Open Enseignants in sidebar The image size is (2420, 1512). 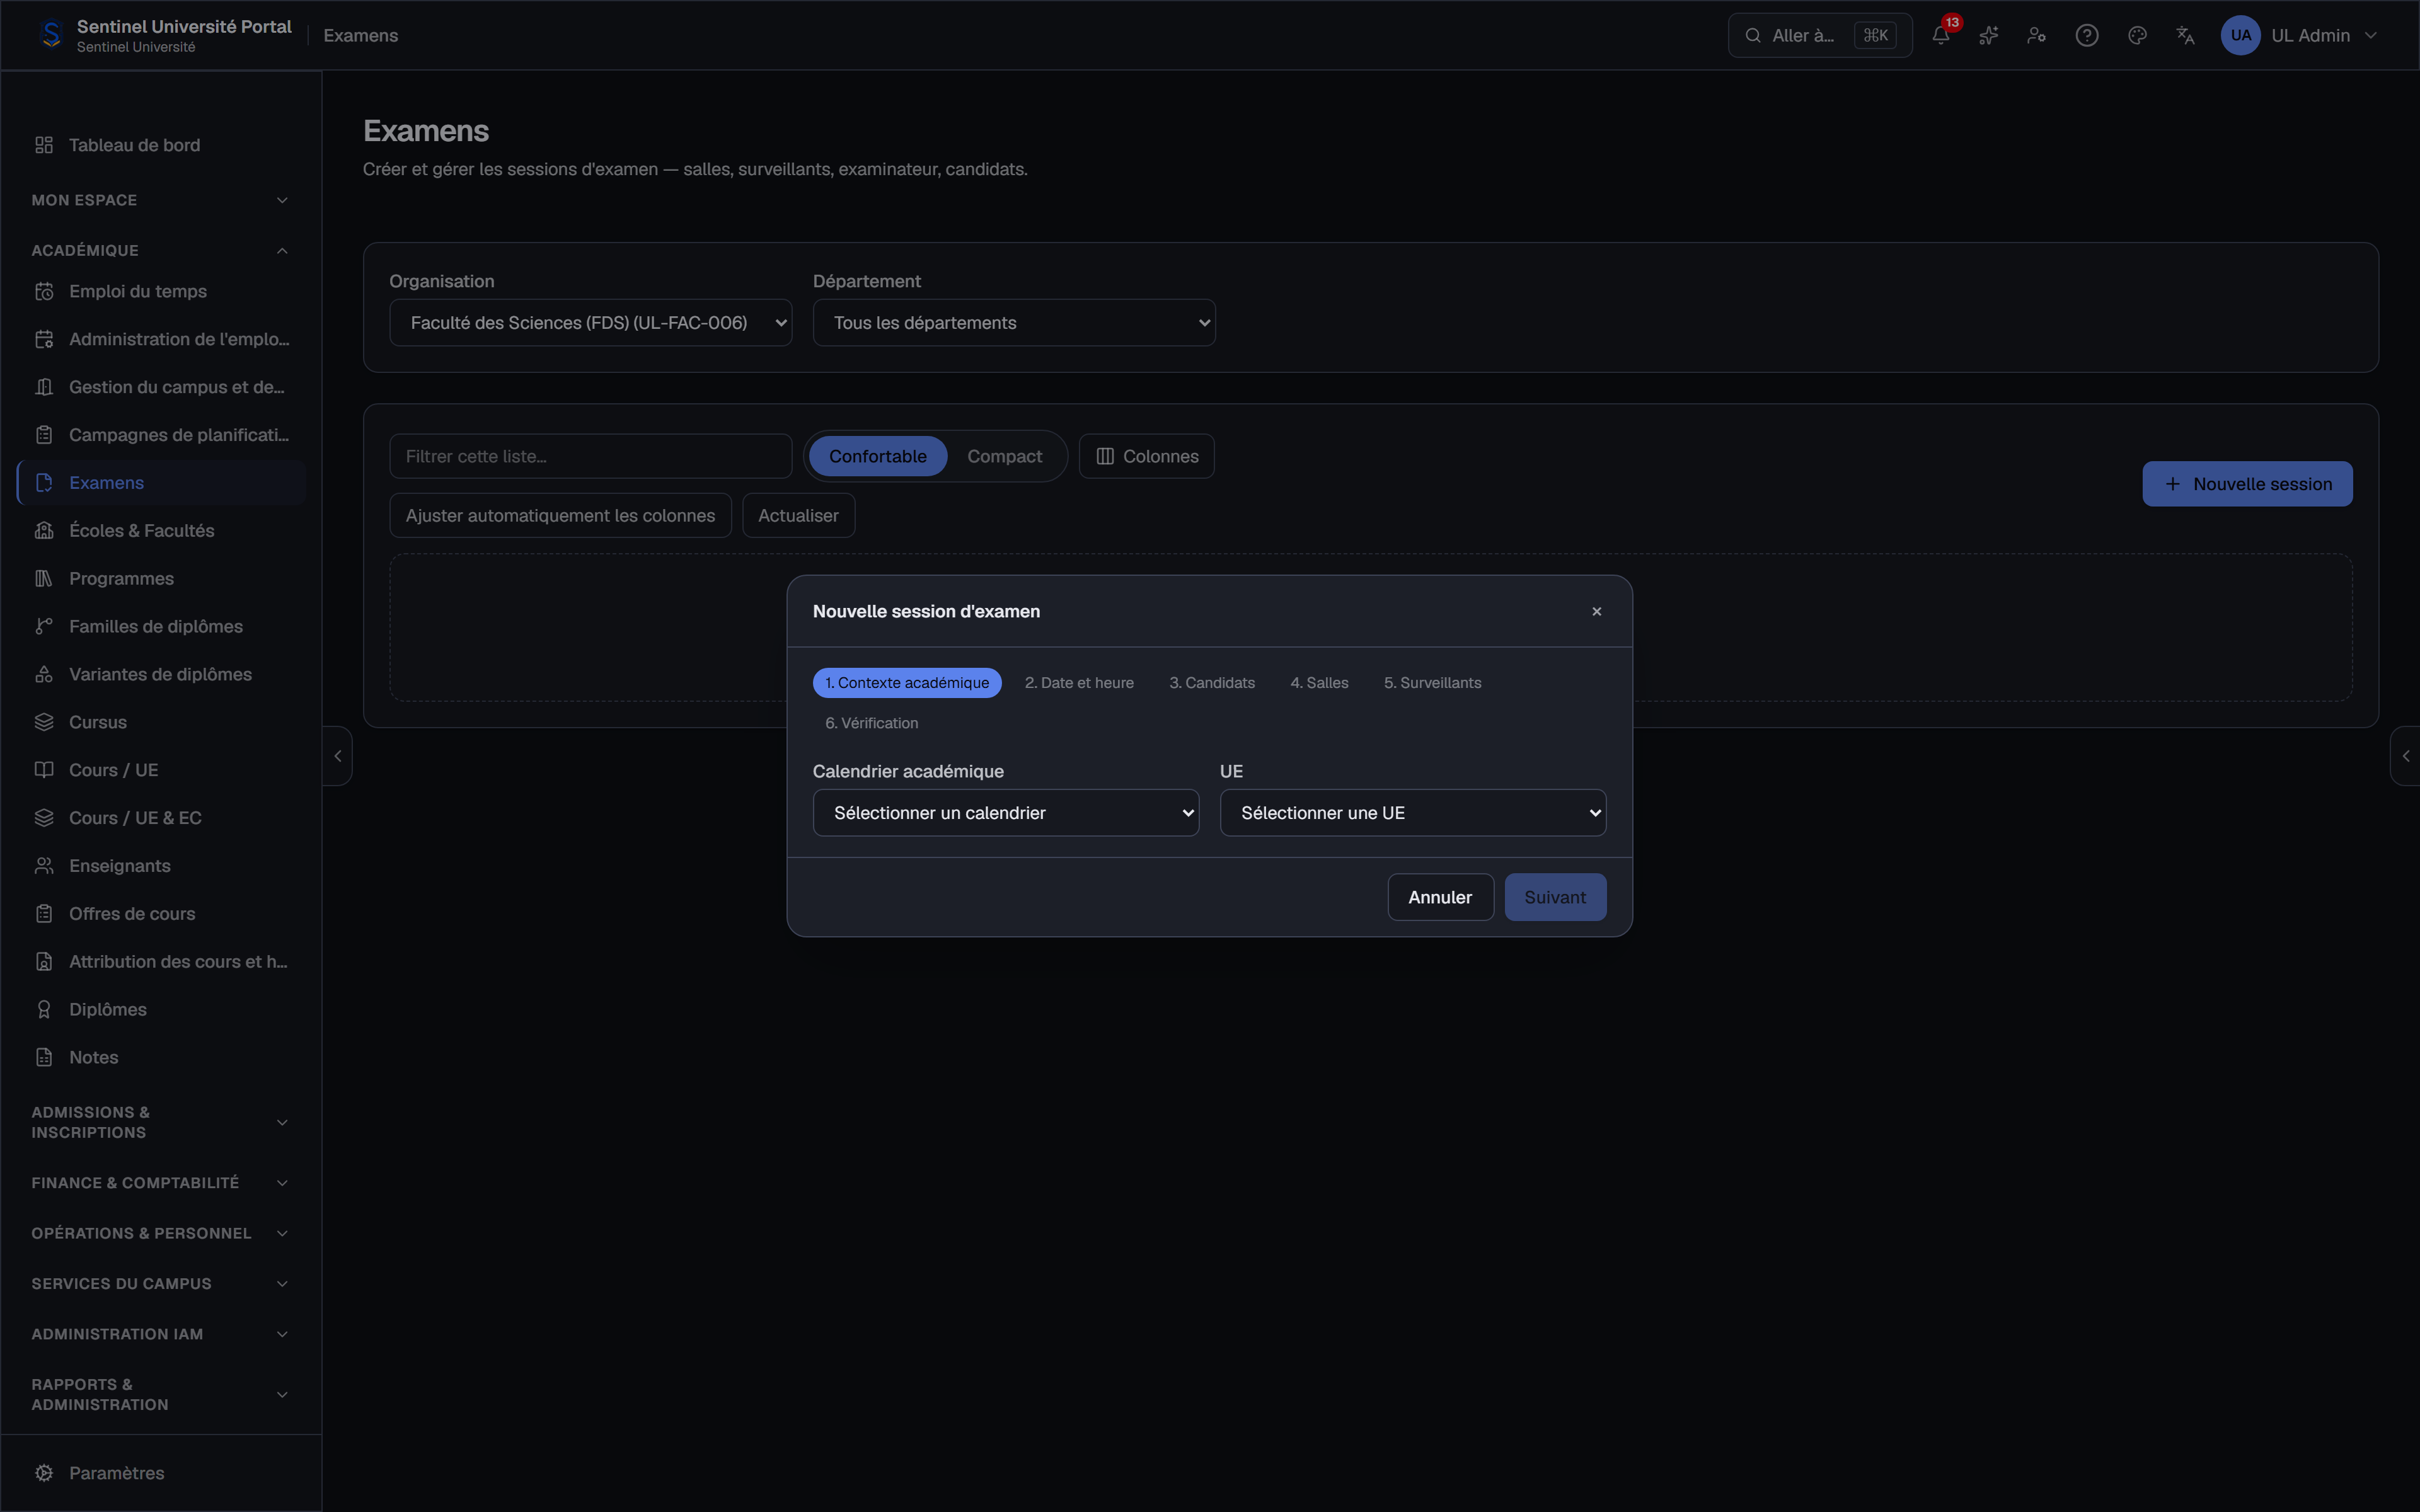[x=161, y=866]
